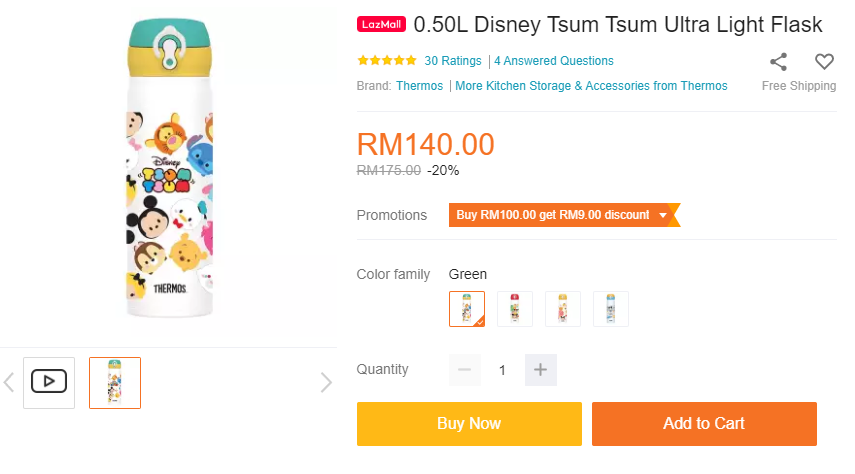855x474 pixels.
Task: Decrease quantity with the minus button
Action: [464, 370]
